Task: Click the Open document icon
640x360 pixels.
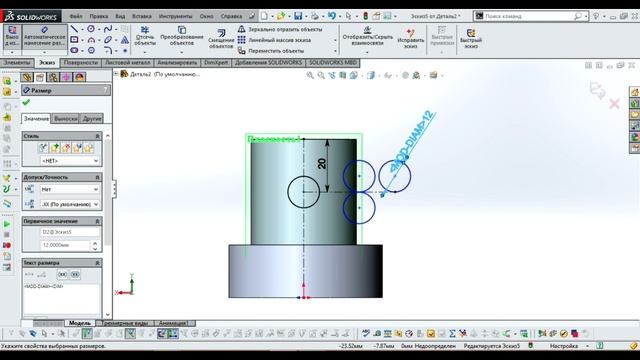Action: [281, 16]
